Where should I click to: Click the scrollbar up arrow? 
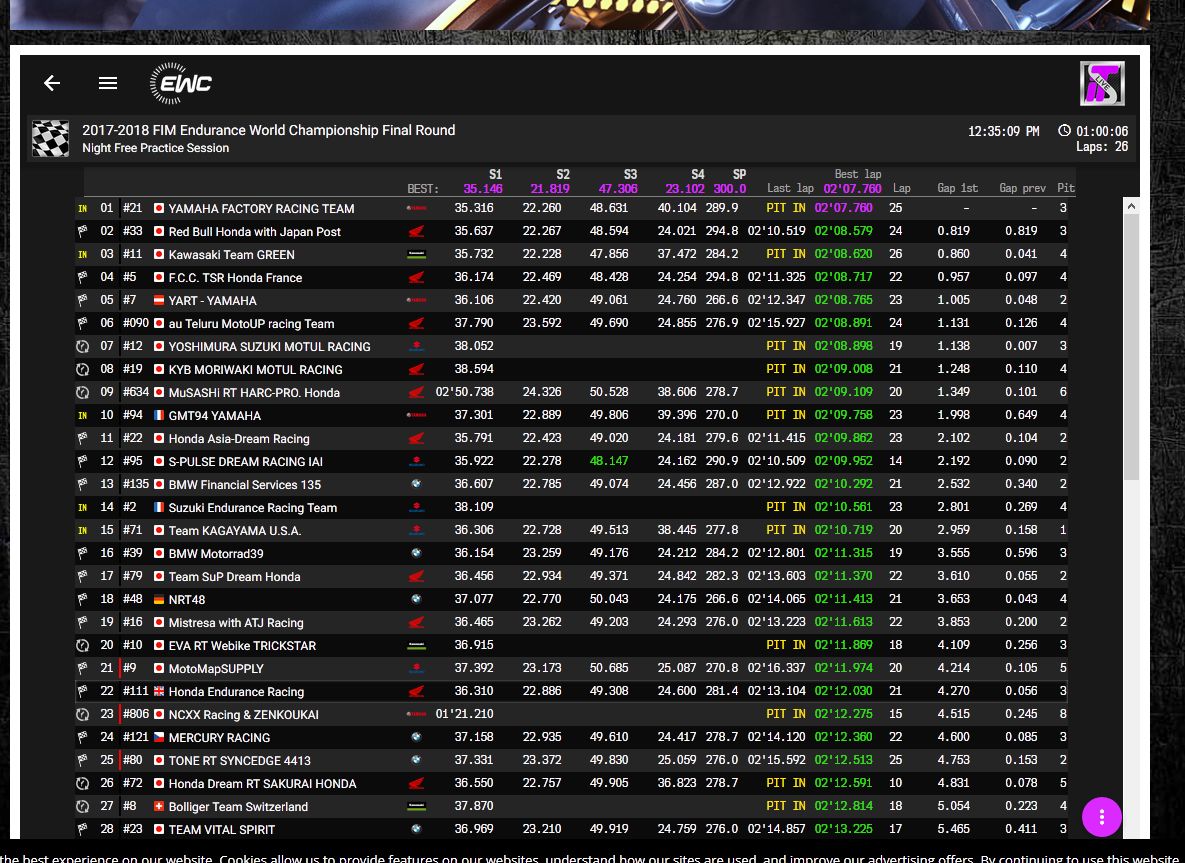(x=1131, y=206)
